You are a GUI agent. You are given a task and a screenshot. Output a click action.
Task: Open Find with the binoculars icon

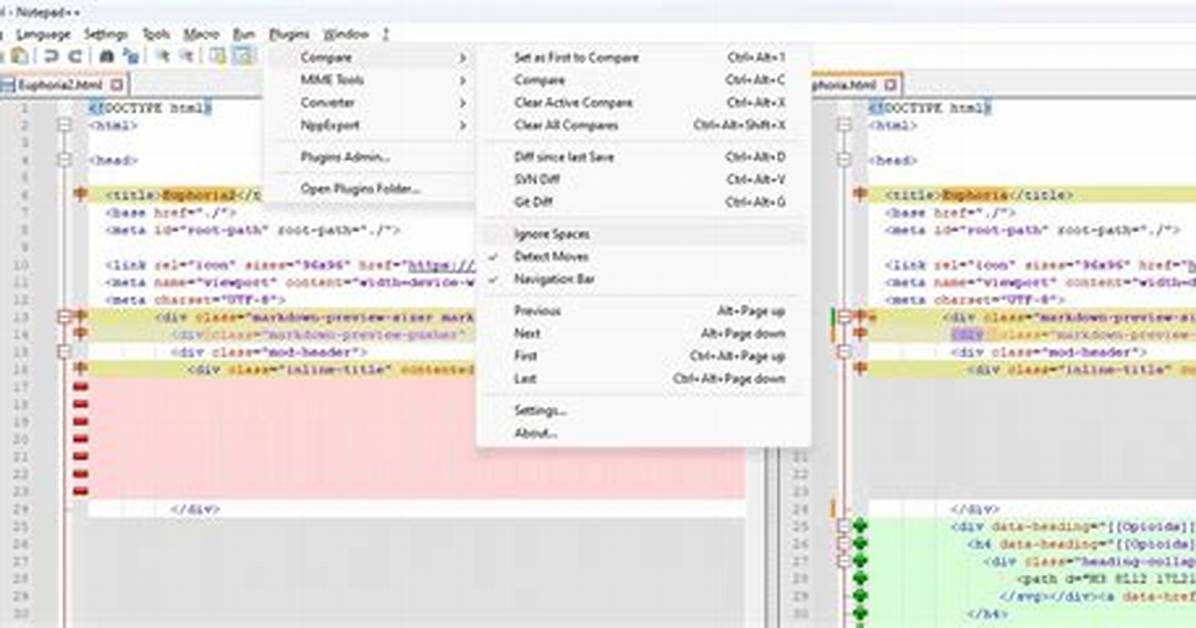107,56
